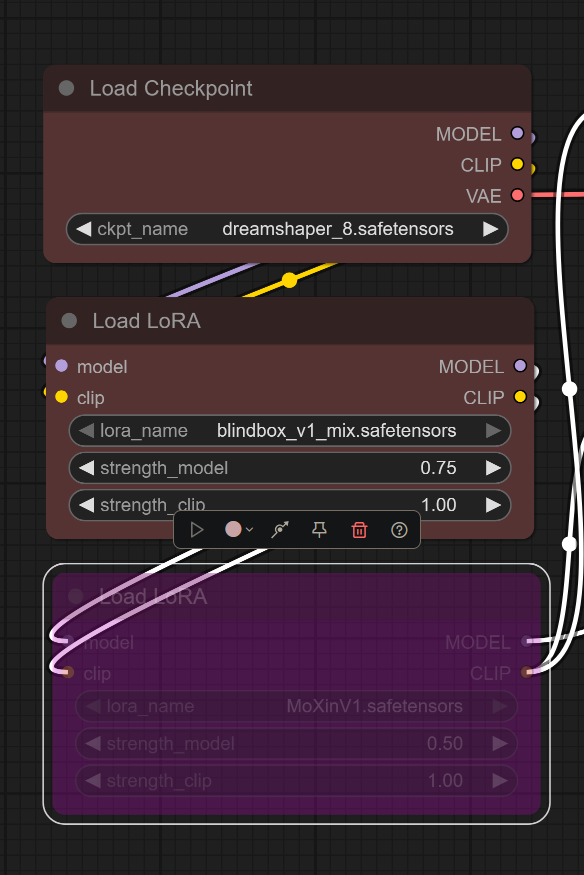The height and width of the screenshot is (875, 584).
Task: Open node help question mark icon
Action: coord(399,530)
